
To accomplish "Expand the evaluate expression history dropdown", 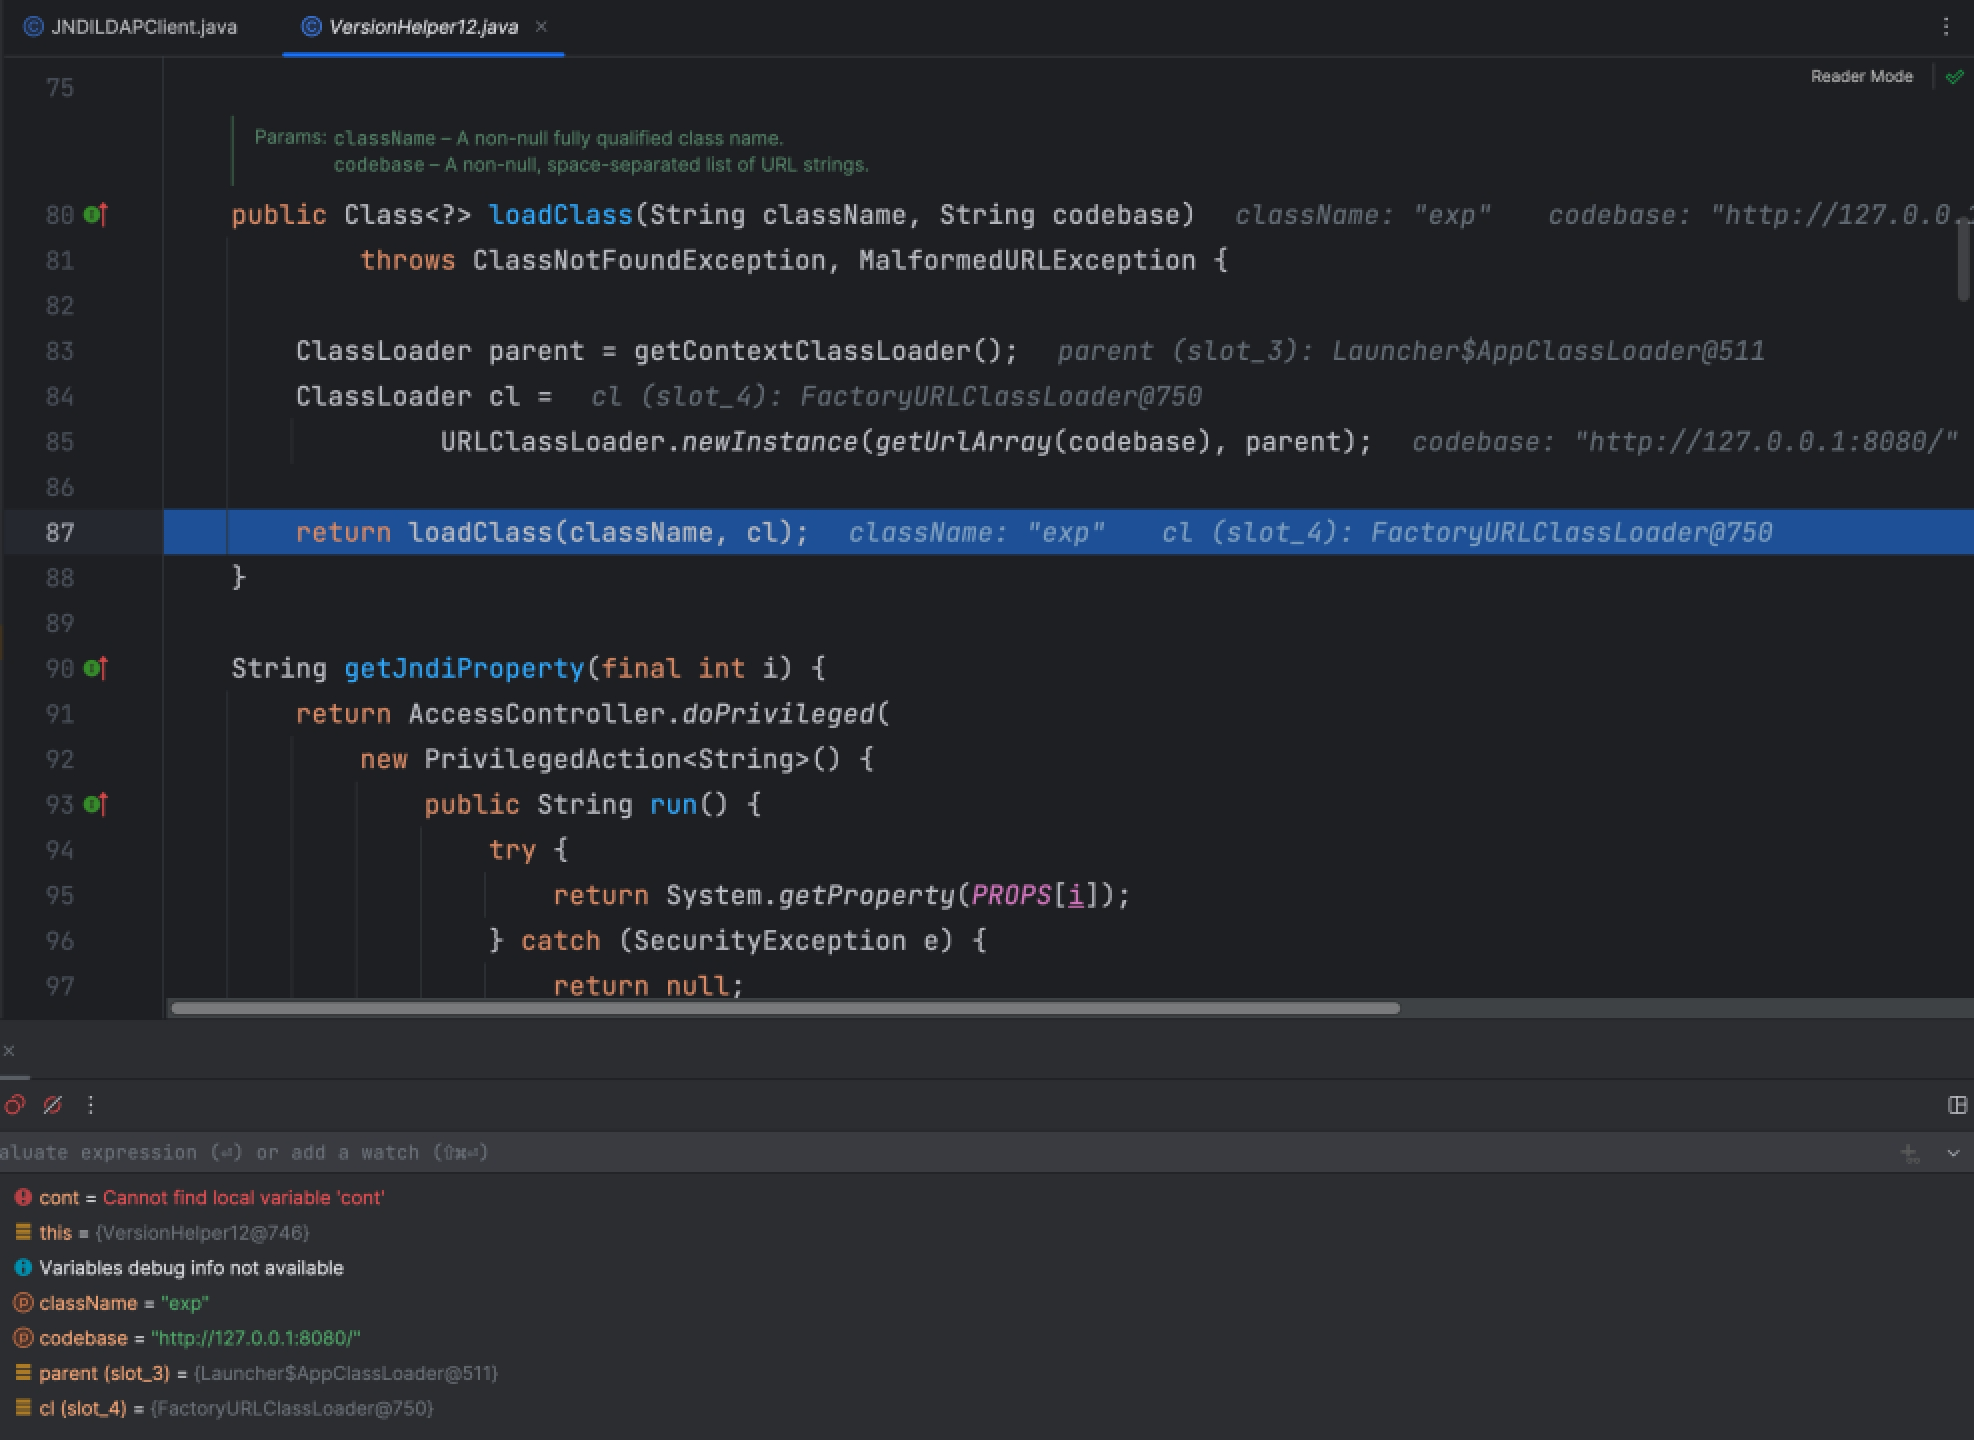I will (x=1953, y=1153).
